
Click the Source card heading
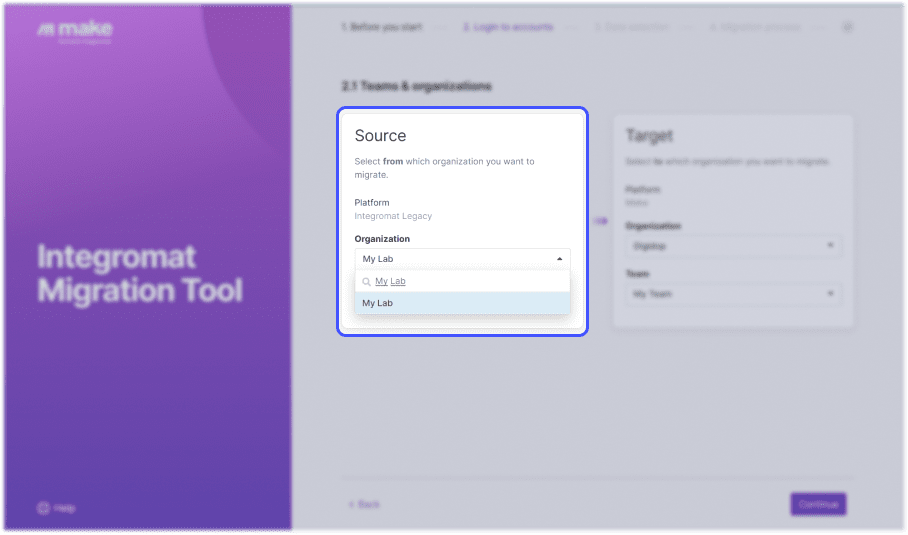coord(380,135)
